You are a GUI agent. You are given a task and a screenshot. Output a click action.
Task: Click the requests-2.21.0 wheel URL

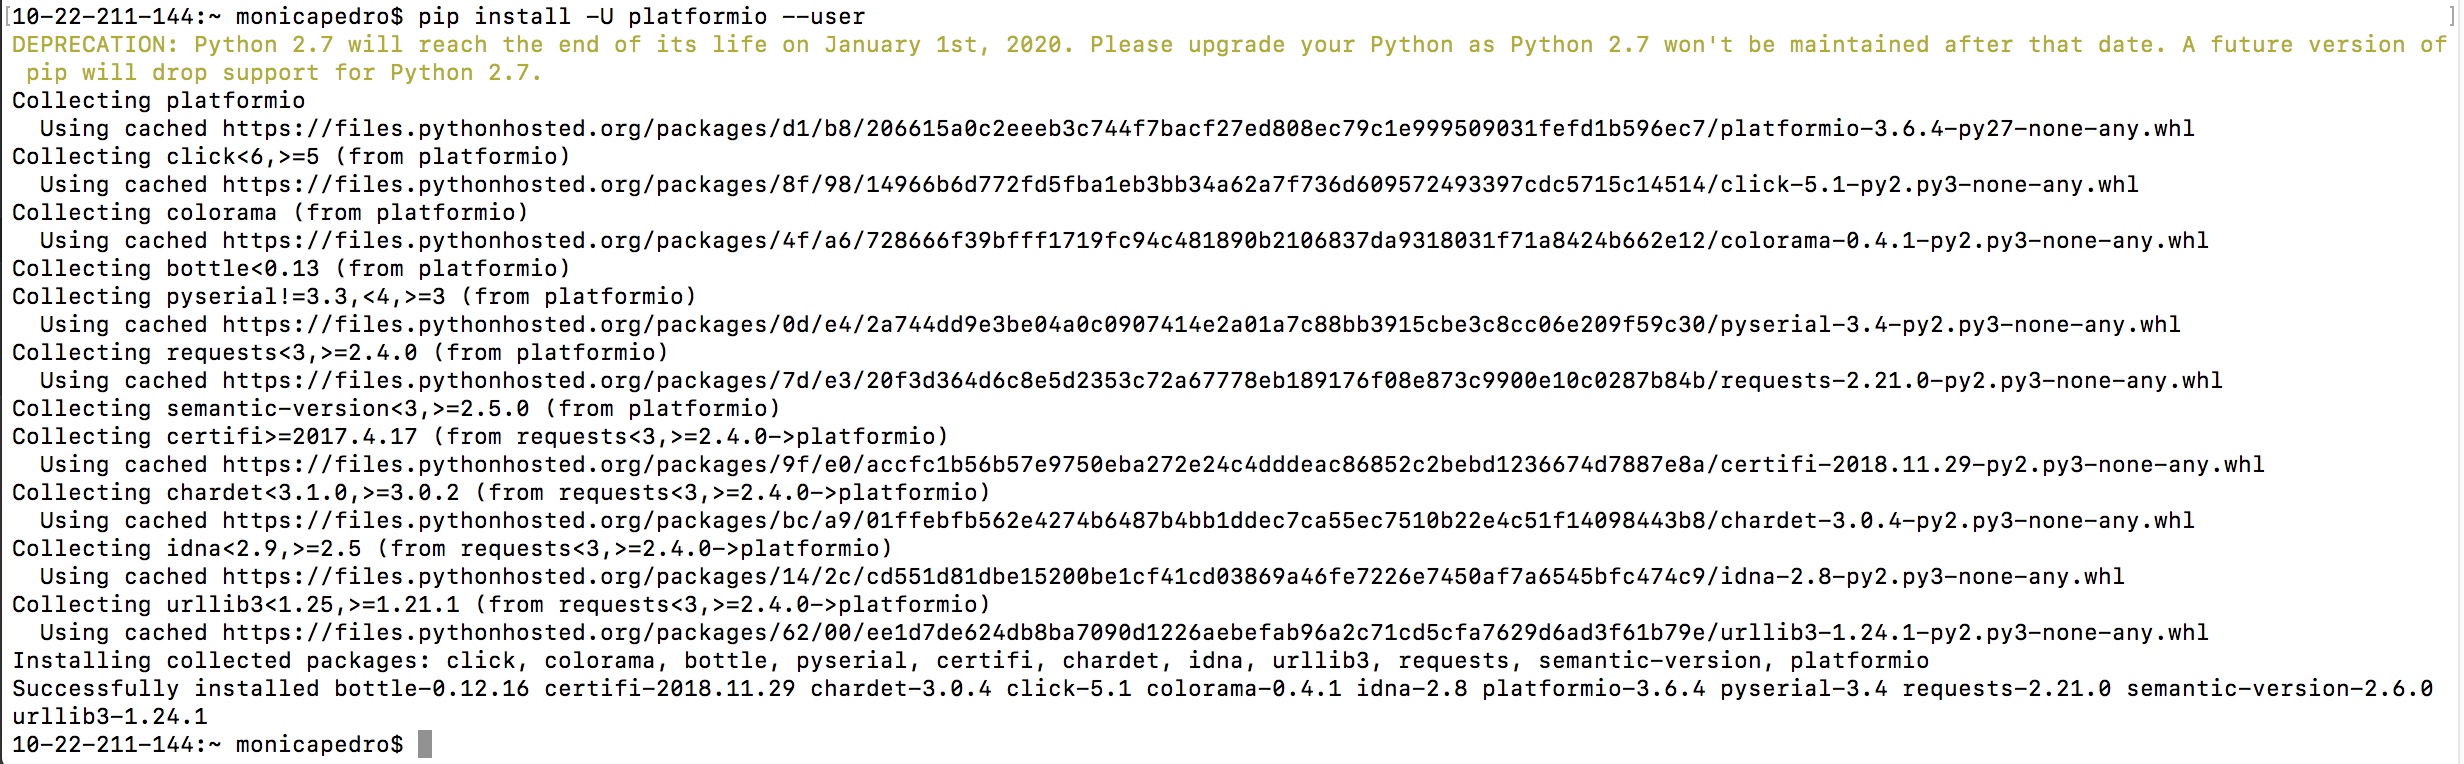[x=1222, y=381]
